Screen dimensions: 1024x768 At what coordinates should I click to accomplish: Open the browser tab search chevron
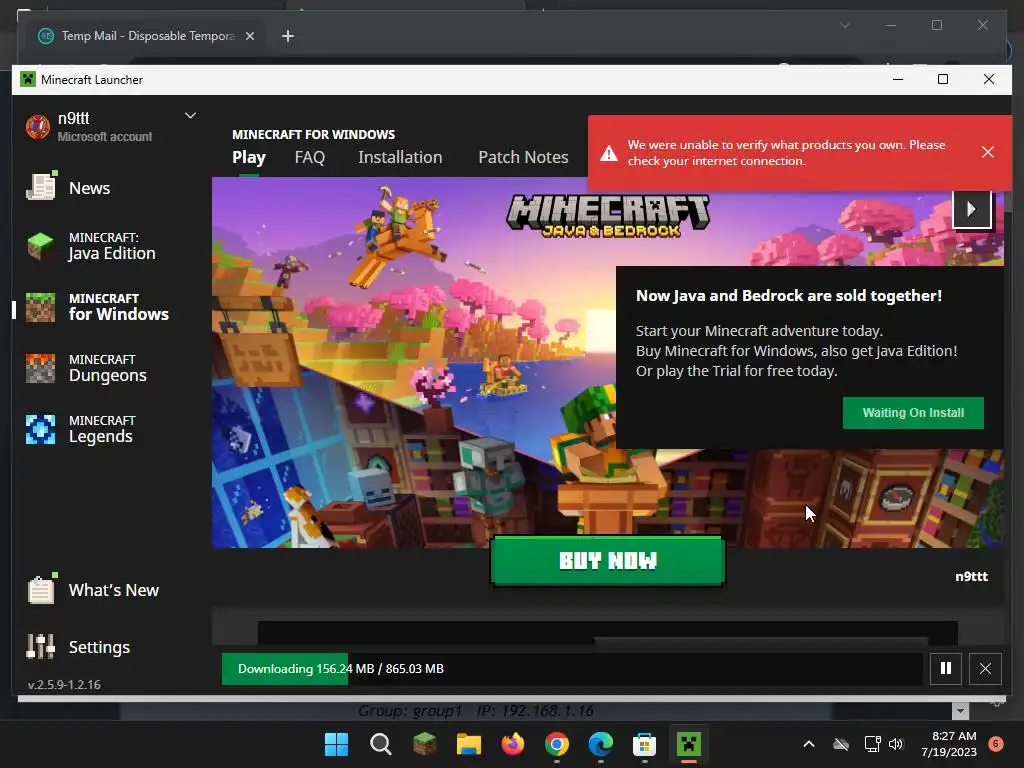click(844, 25)
